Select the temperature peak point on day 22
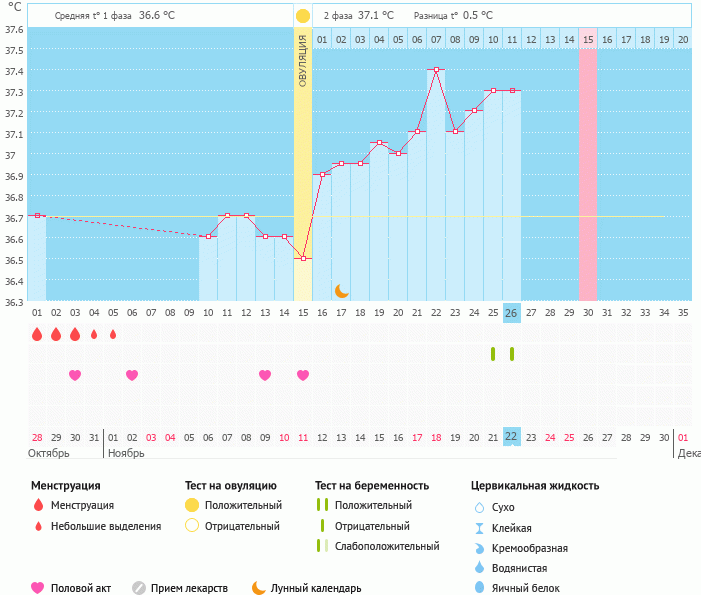Screen dimensions: 701x595 point(436,70)
